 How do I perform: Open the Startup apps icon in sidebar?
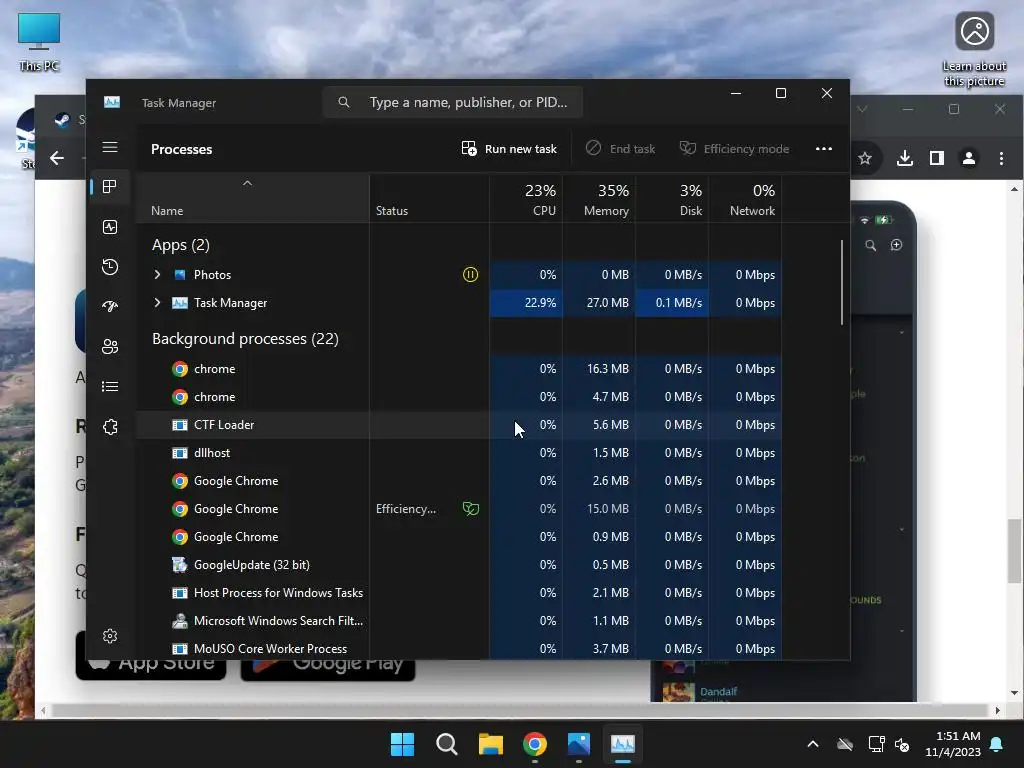point(110,306)
